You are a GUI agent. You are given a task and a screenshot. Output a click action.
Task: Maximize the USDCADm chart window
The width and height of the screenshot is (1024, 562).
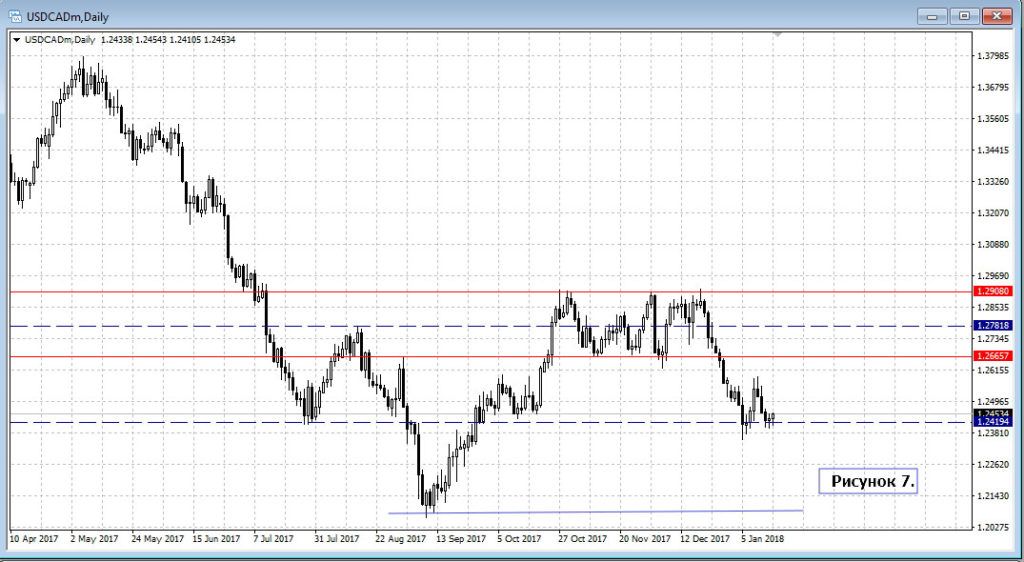click(x=965, y=15)
